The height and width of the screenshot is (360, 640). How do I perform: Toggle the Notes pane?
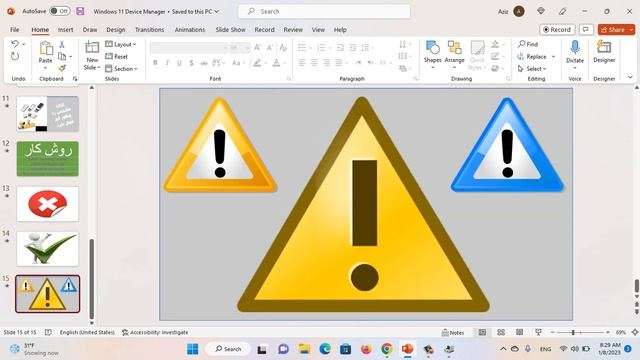point(453,332)
